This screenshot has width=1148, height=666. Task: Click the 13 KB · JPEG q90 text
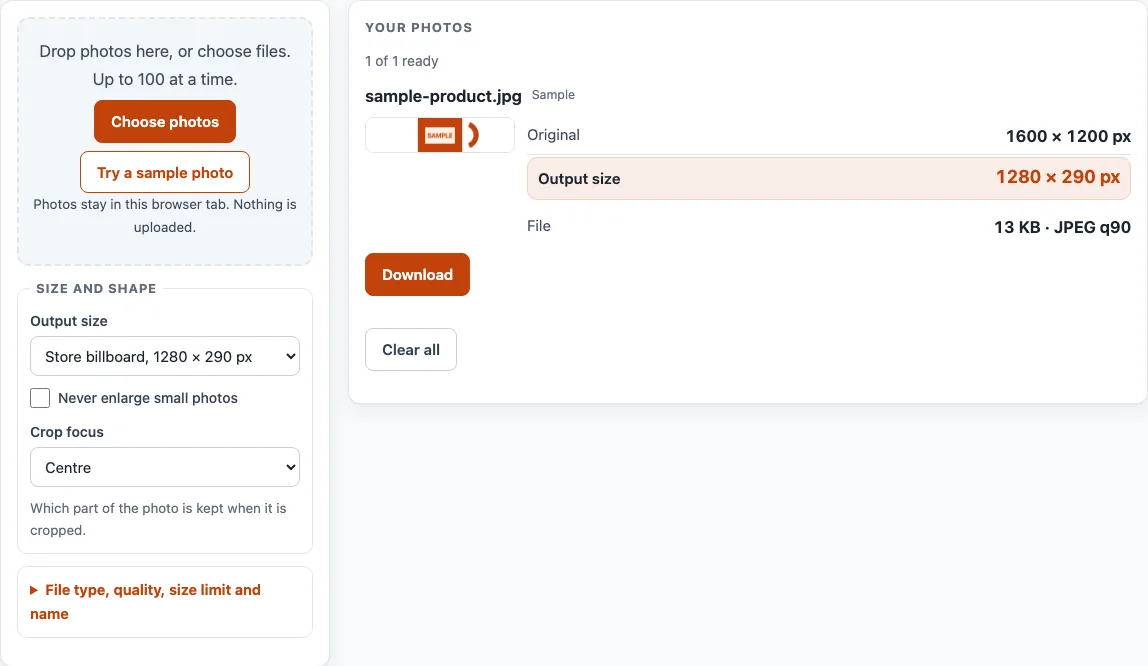click(1062, 227)
